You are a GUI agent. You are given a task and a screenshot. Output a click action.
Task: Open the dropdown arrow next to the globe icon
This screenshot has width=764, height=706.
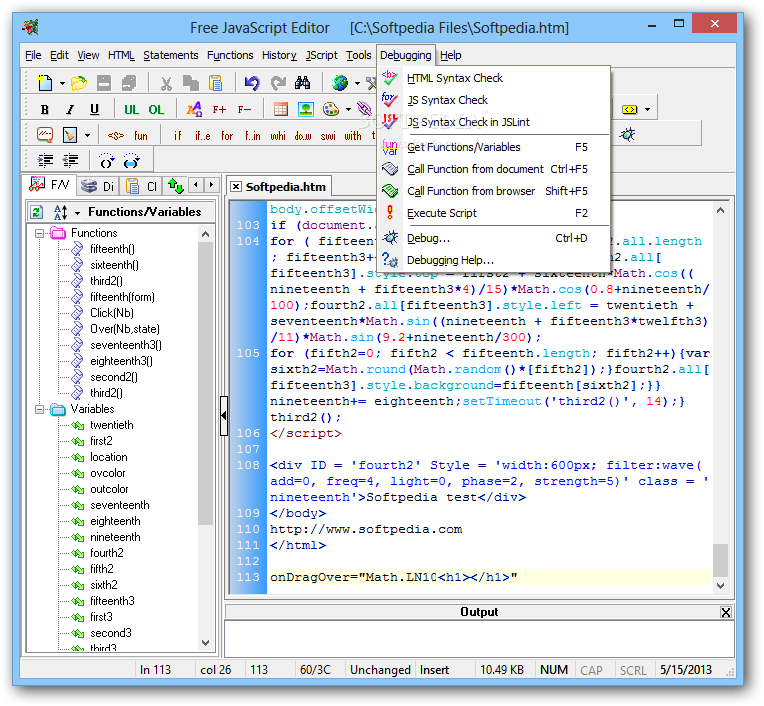coord(357,83)
